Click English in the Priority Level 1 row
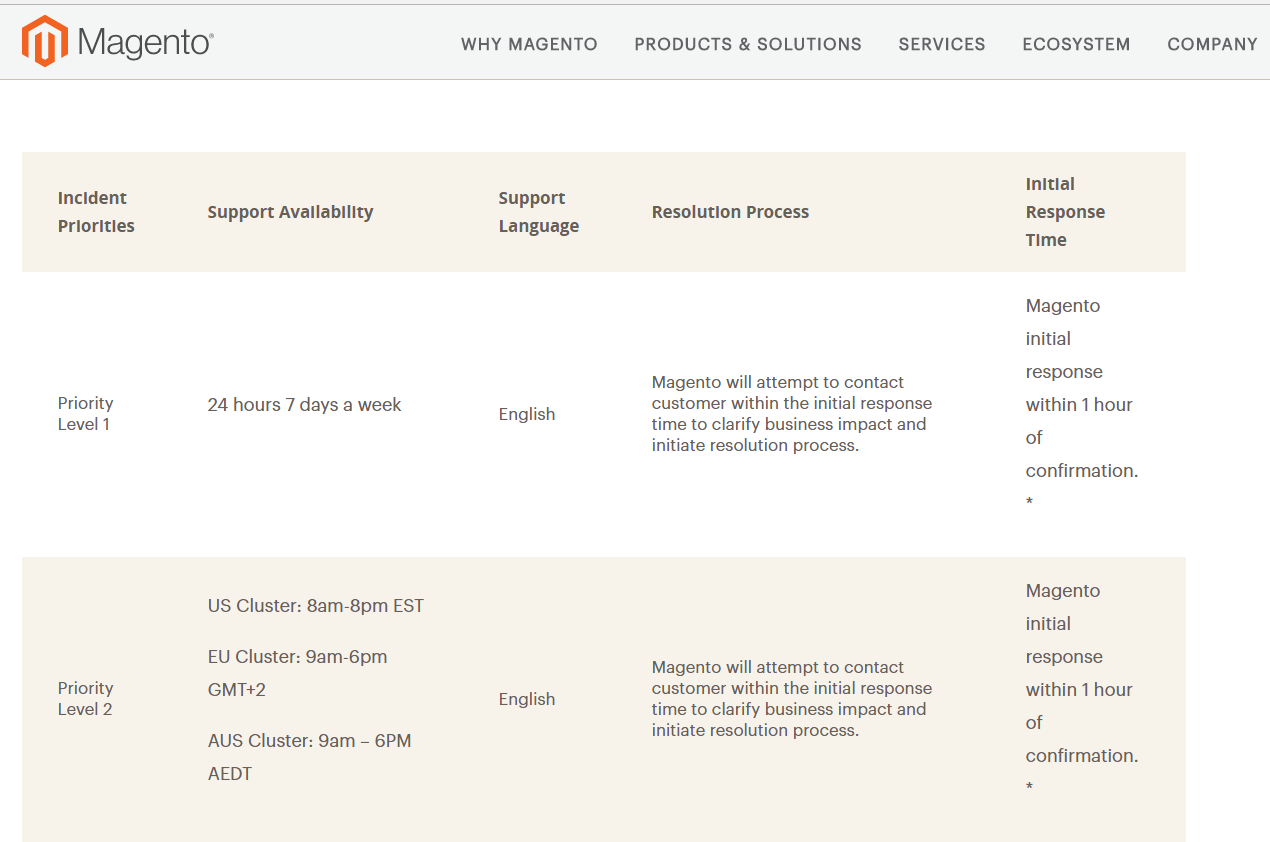Image resolution: width=1270 pixels, height=842 pixels. pyautogui.click(x=527, y=414)
